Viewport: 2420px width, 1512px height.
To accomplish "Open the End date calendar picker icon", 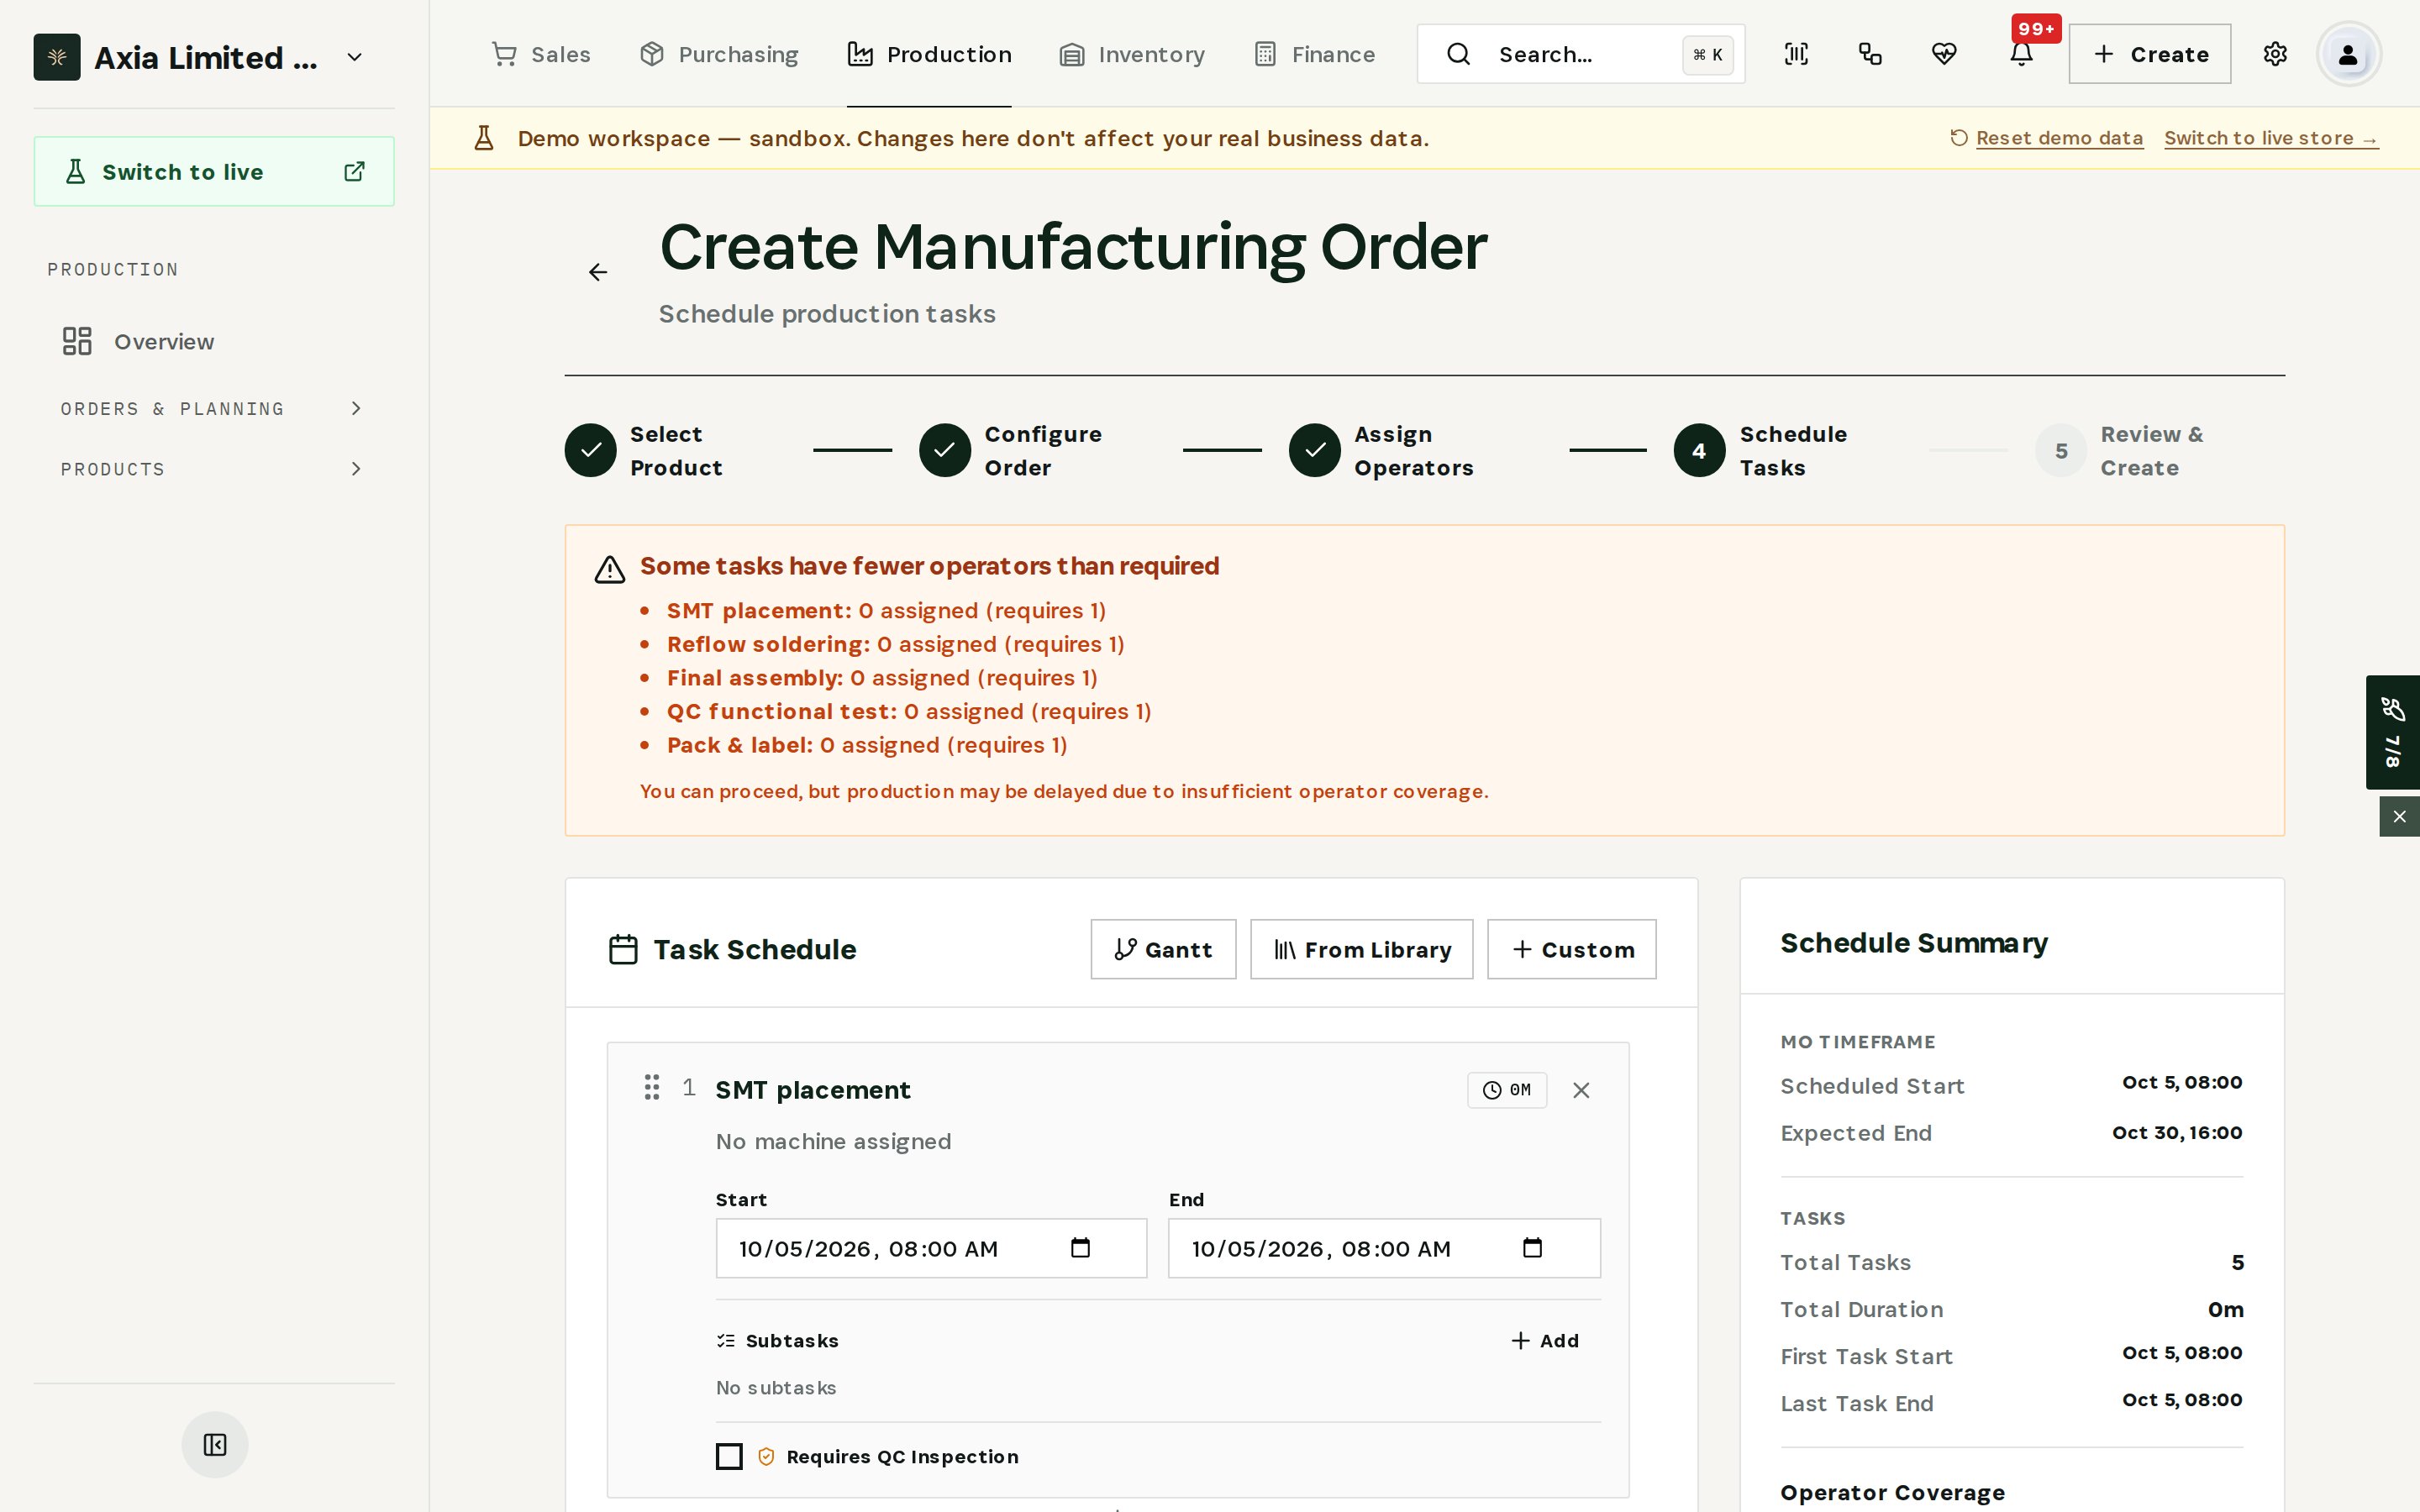I will 1532,1247.
